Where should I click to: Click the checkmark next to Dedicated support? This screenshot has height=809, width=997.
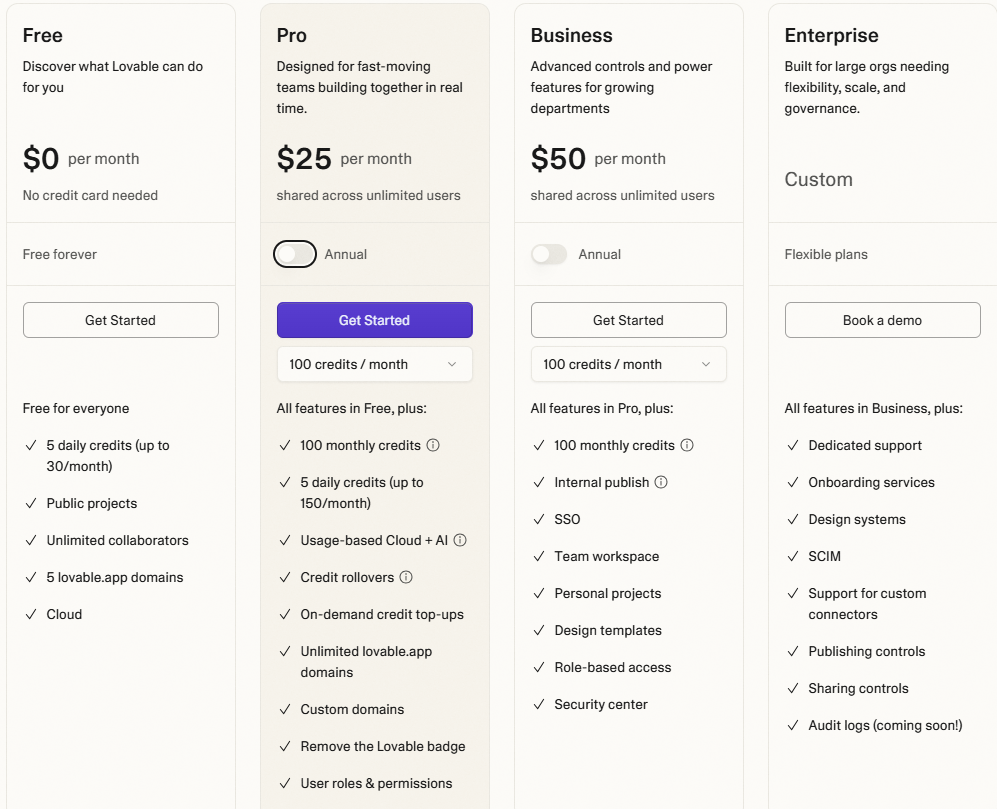point(793,445)
